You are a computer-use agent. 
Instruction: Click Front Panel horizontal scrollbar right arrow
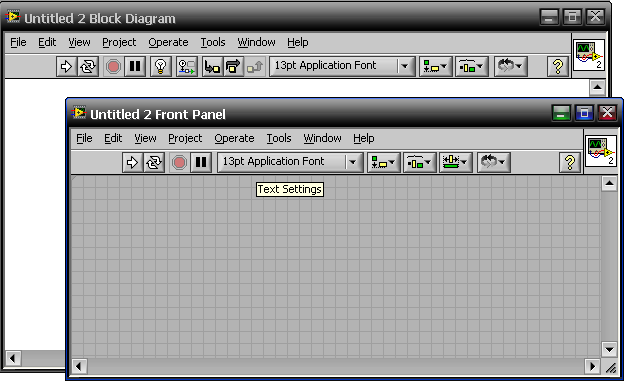(592, 366)
